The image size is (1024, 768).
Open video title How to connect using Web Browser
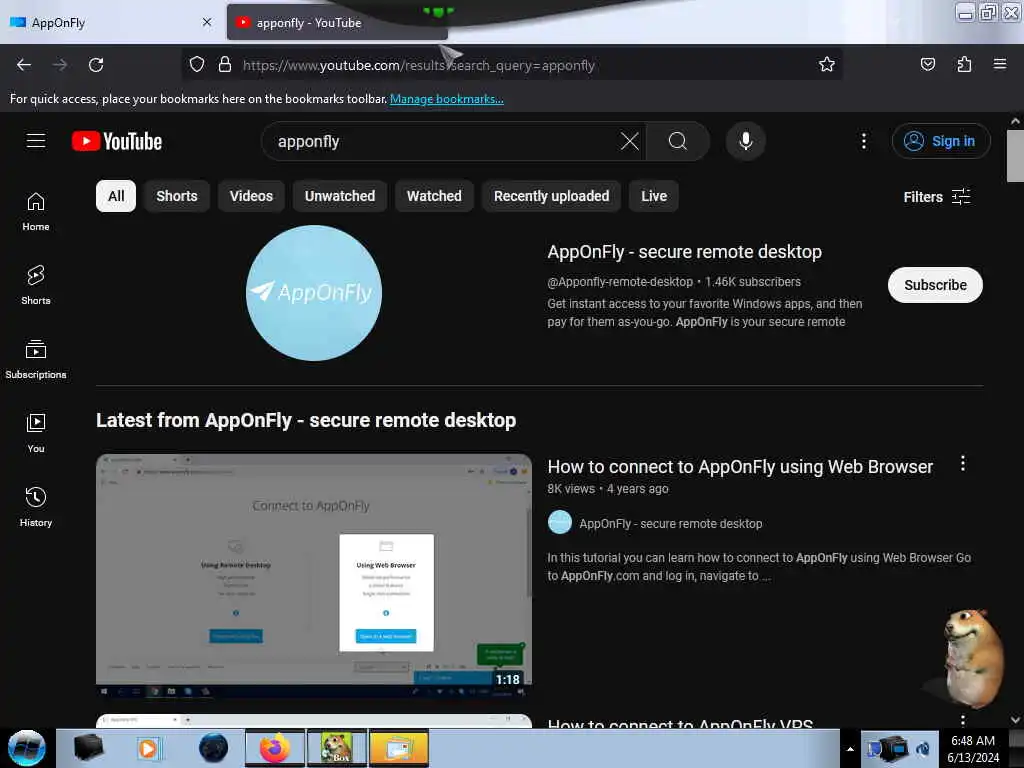739,467
